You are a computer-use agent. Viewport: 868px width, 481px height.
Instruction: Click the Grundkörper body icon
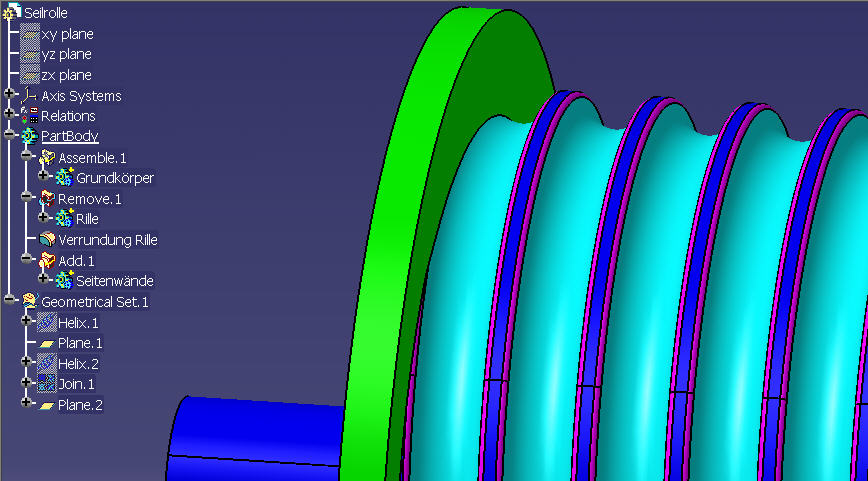[64, 178]
